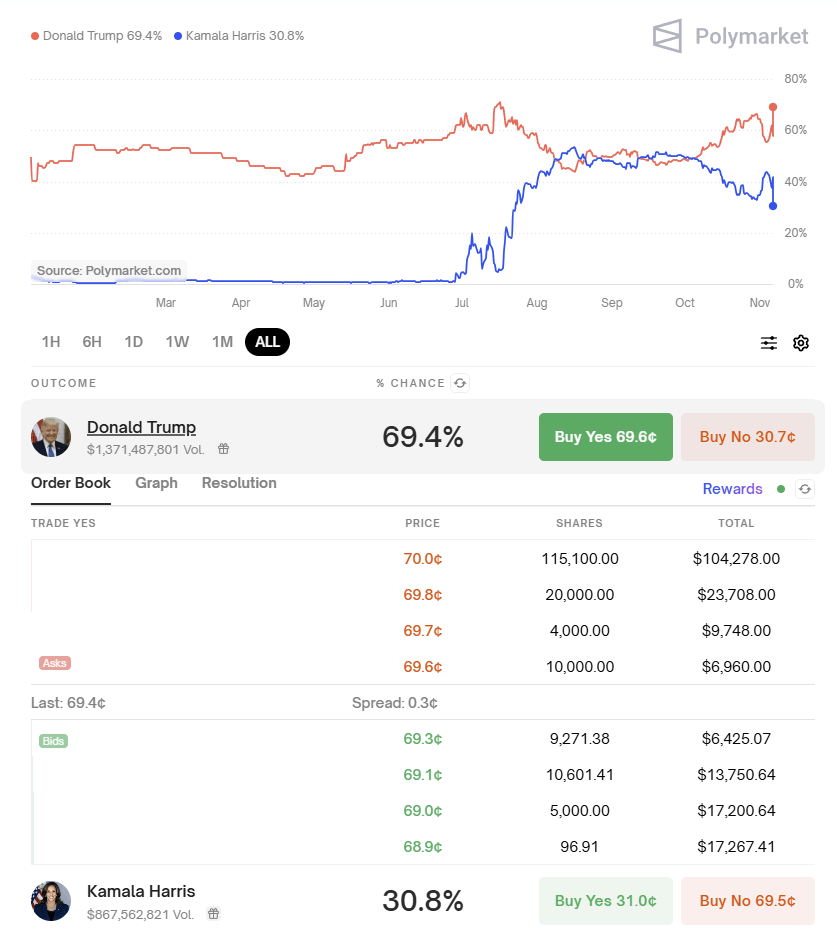Click the $867,562,821 Vol. text

click(140, 914)
